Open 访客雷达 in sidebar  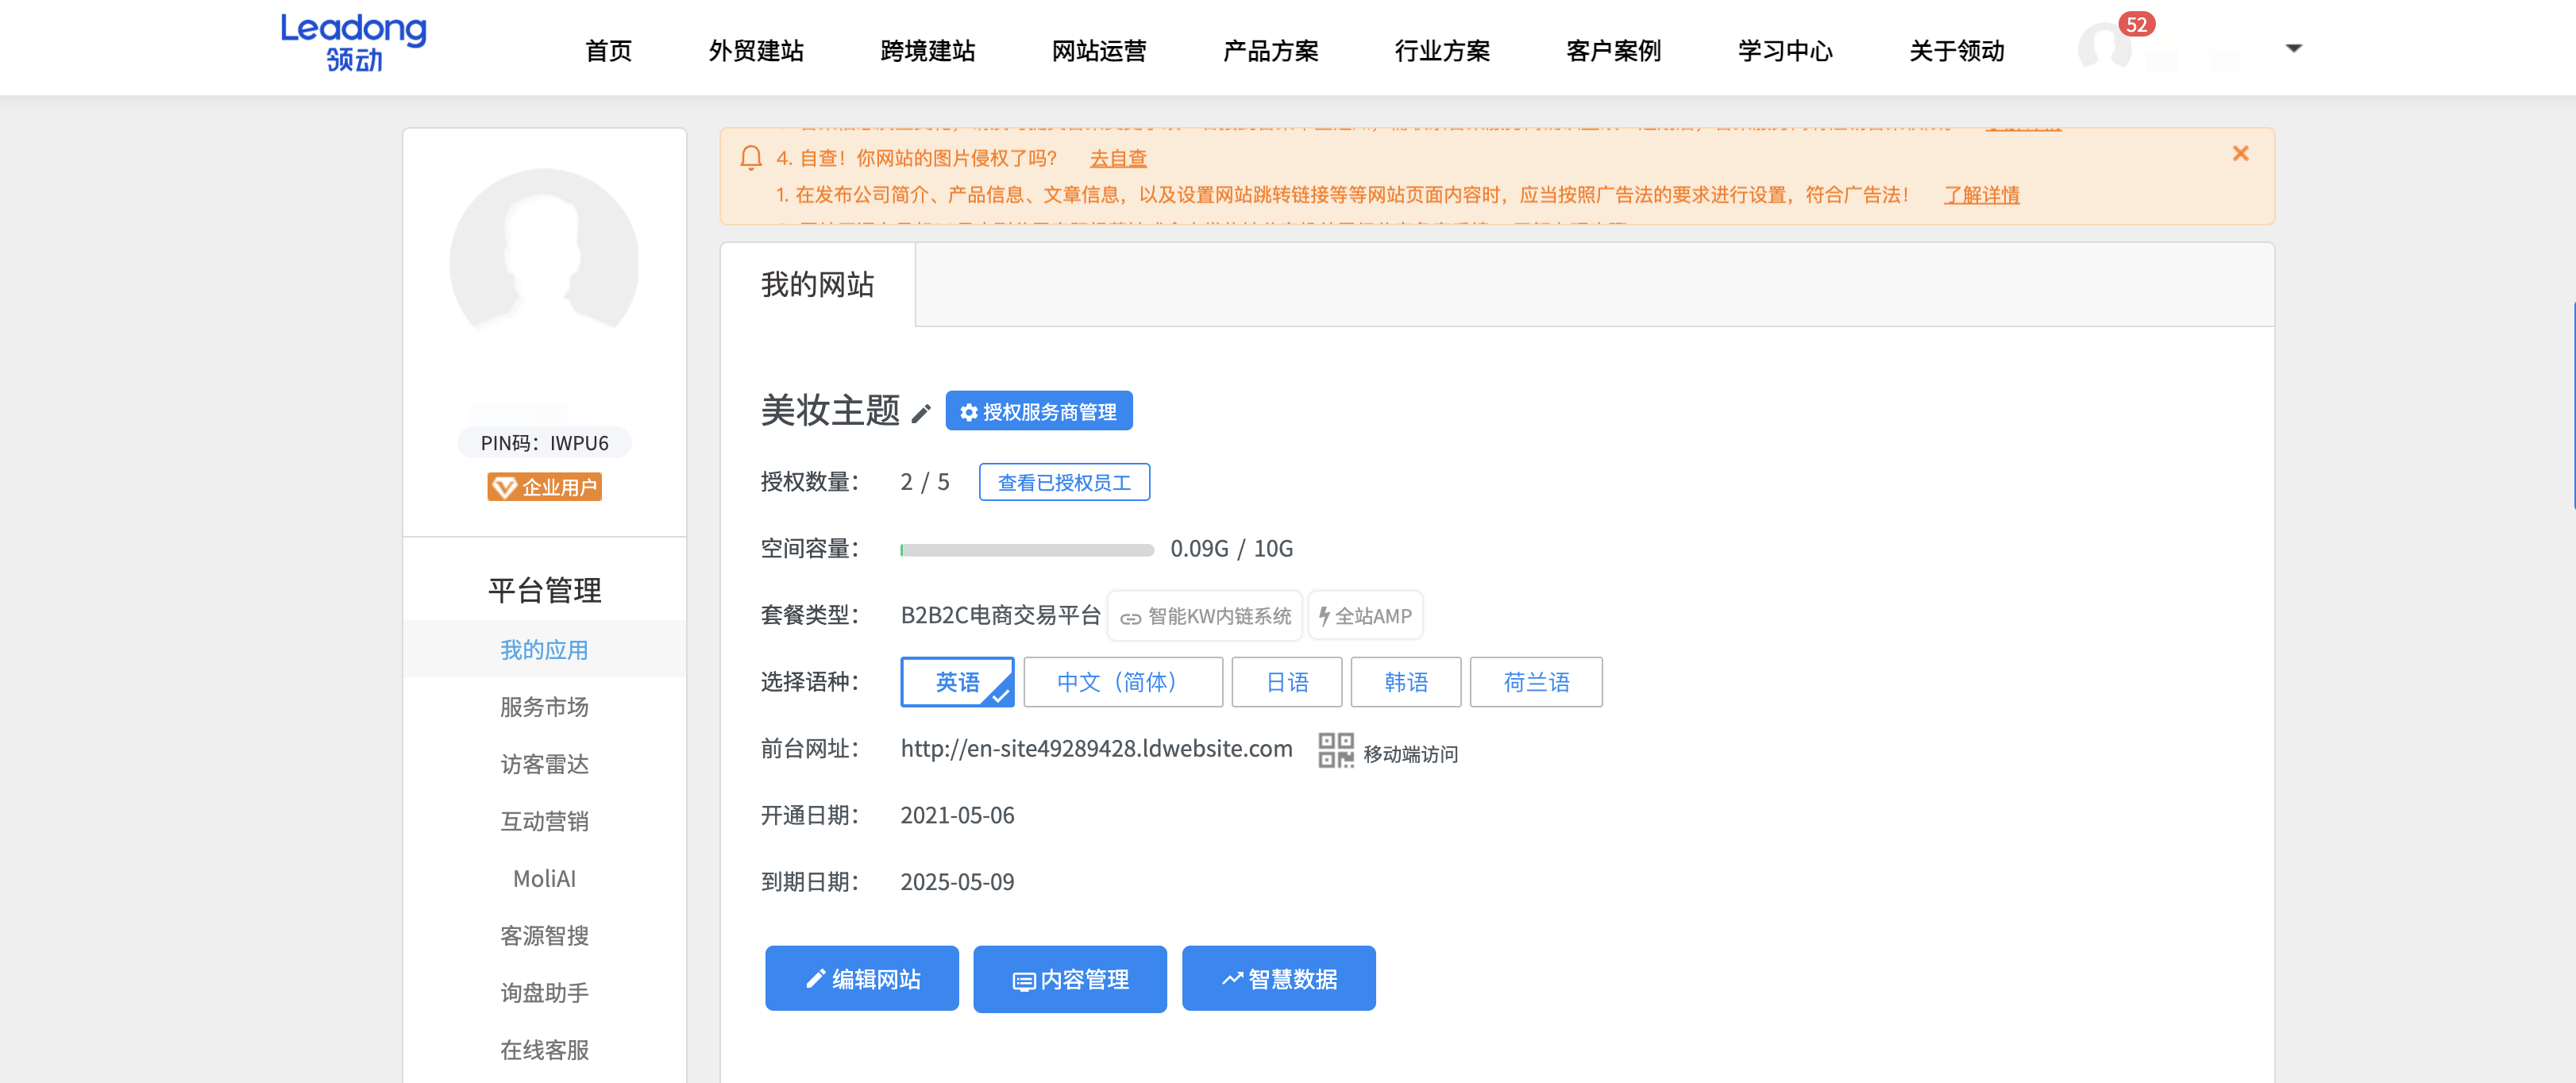click(x=545, y=764)
